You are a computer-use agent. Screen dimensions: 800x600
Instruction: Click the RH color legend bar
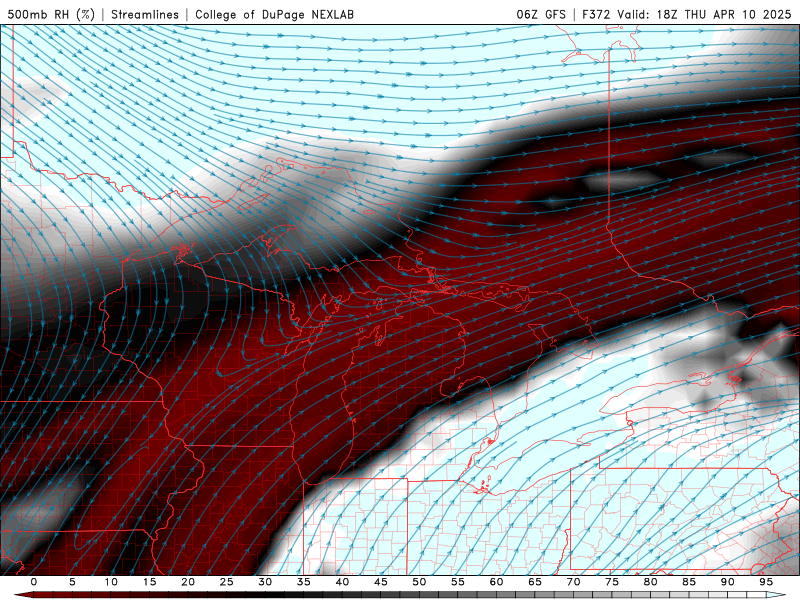click(x=400, y=595)
